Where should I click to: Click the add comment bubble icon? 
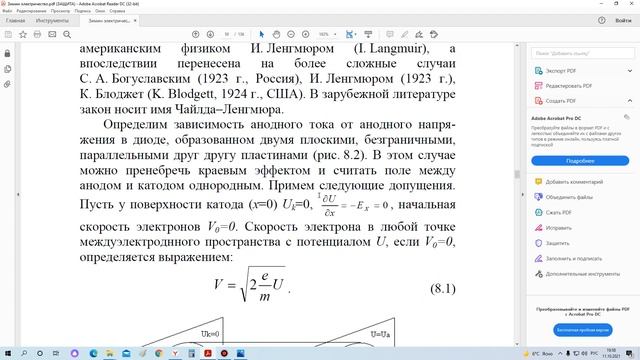coord(390,35)
